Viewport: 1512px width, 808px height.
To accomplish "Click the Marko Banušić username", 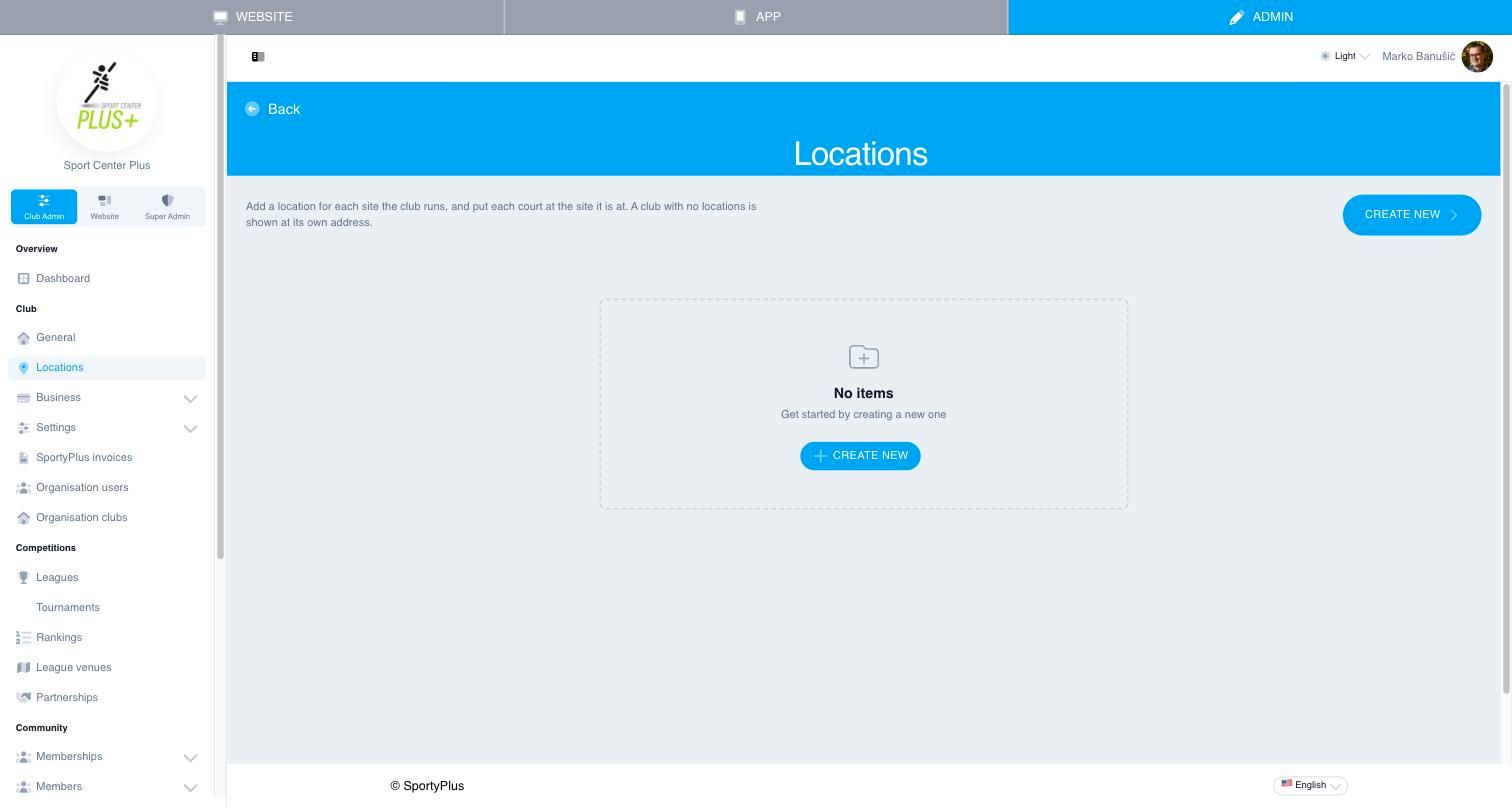I will click(x=1418, y=56).
